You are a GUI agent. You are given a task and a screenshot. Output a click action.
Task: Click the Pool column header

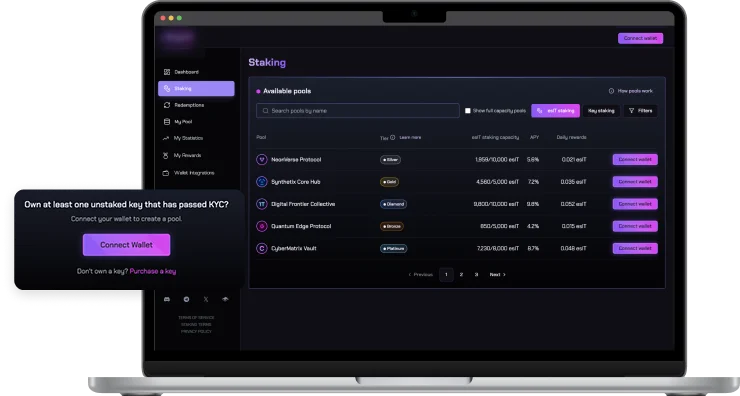pos(261,137)
